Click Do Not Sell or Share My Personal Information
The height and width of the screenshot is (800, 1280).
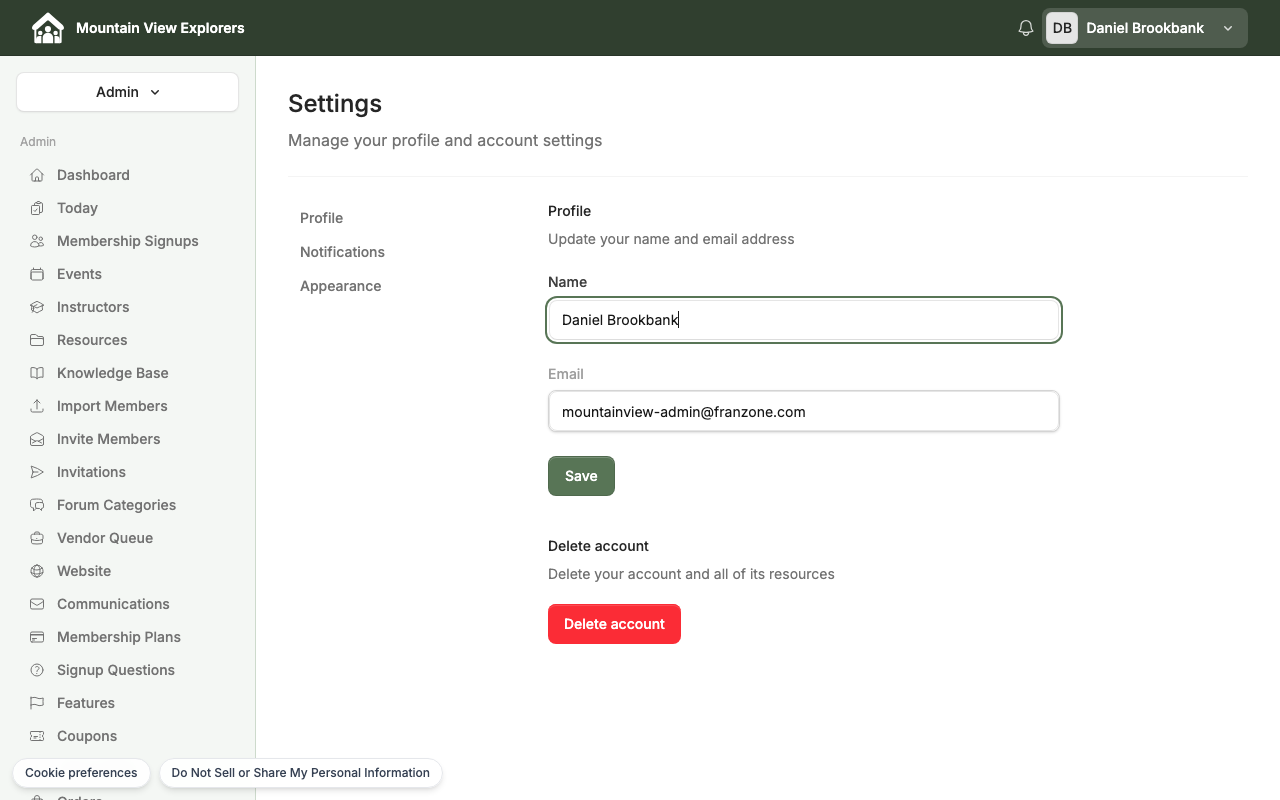tap(300, 773)
